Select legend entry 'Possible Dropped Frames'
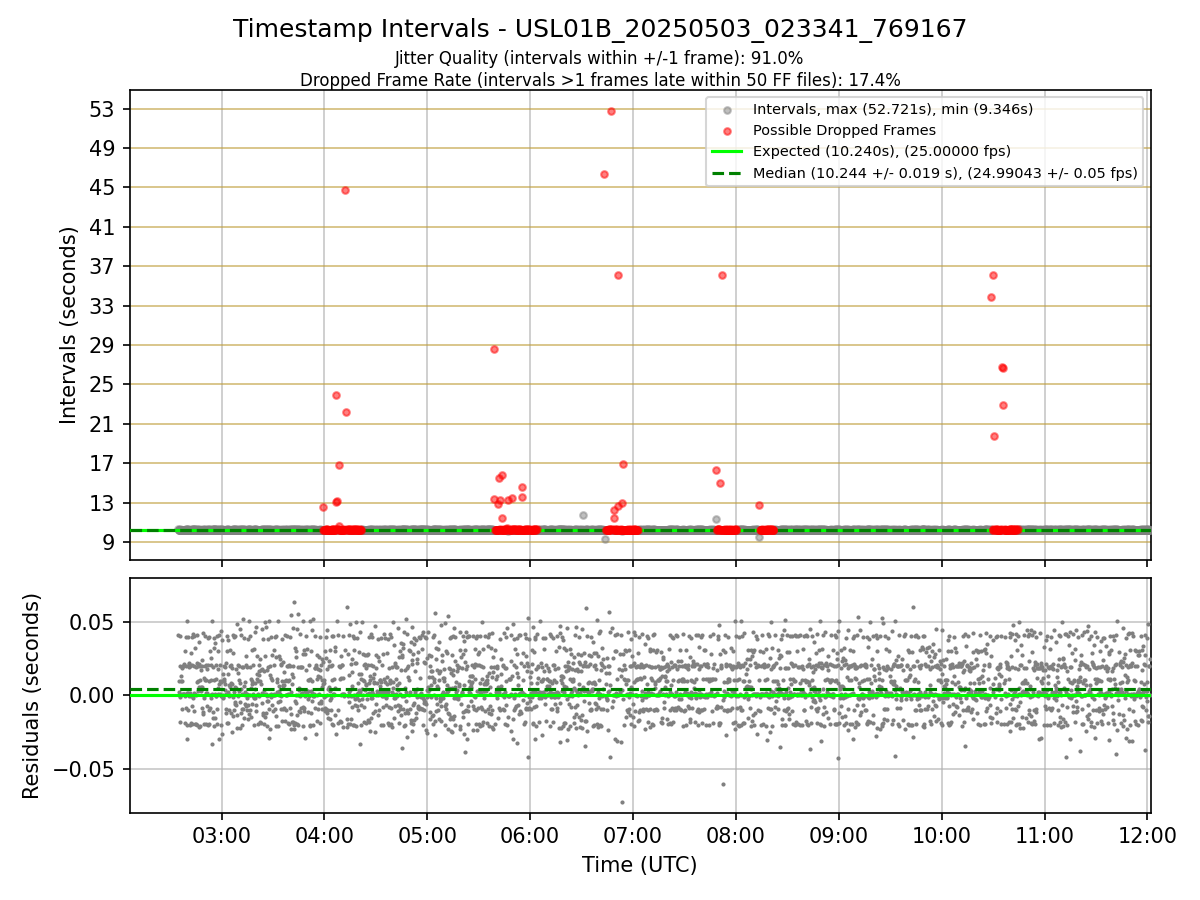Screen dimensions: 1200x900 (844, 130)
